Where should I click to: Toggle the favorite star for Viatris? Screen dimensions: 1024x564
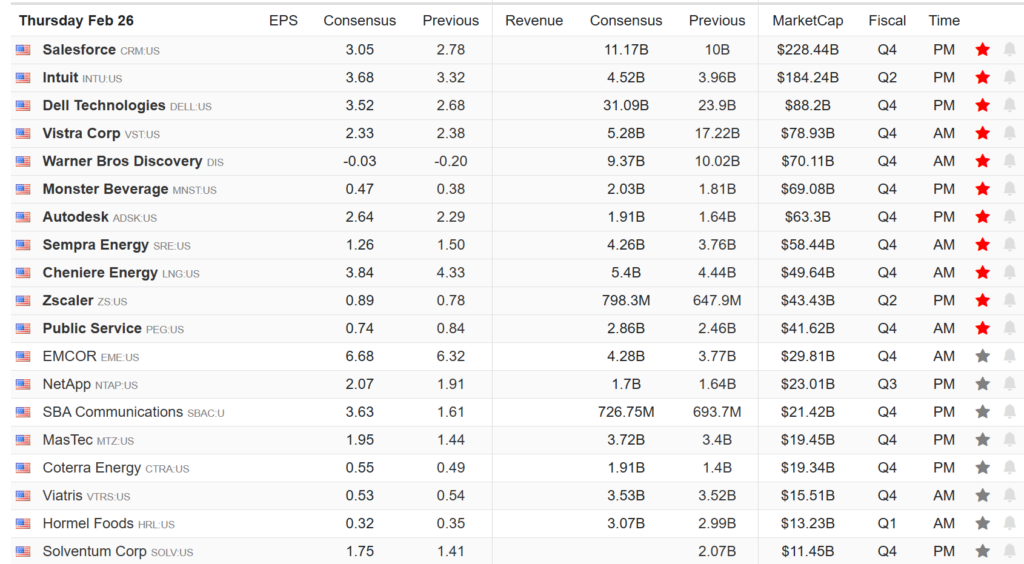(x=982, y=495)
